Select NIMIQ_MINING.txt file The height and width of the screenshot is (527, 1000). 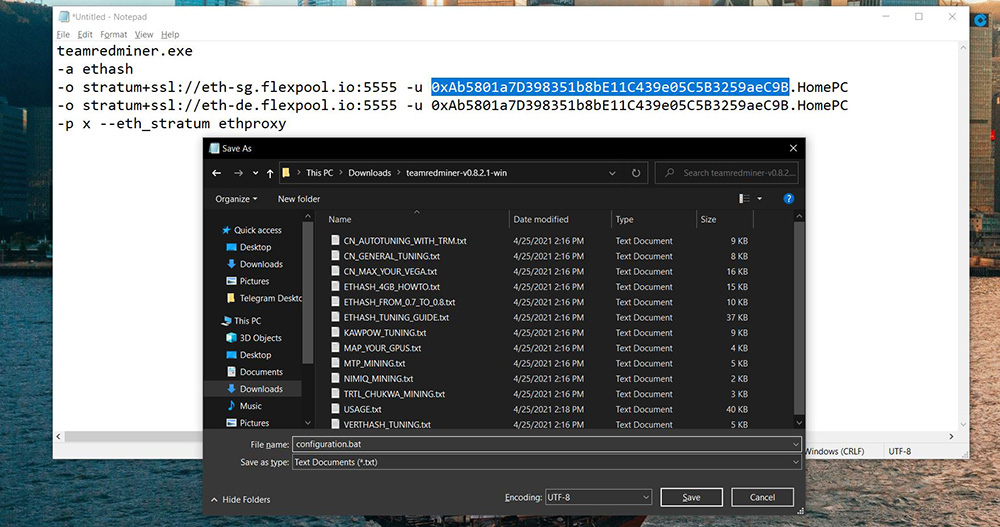click(x=378, y=379)
